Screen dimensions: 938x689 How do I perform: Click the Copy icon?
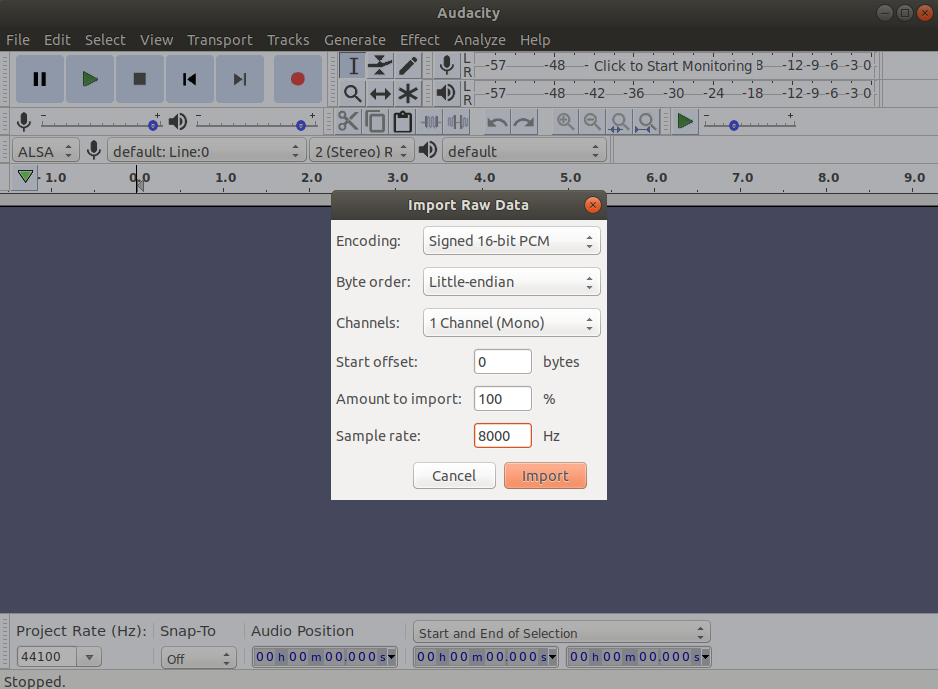375,122
